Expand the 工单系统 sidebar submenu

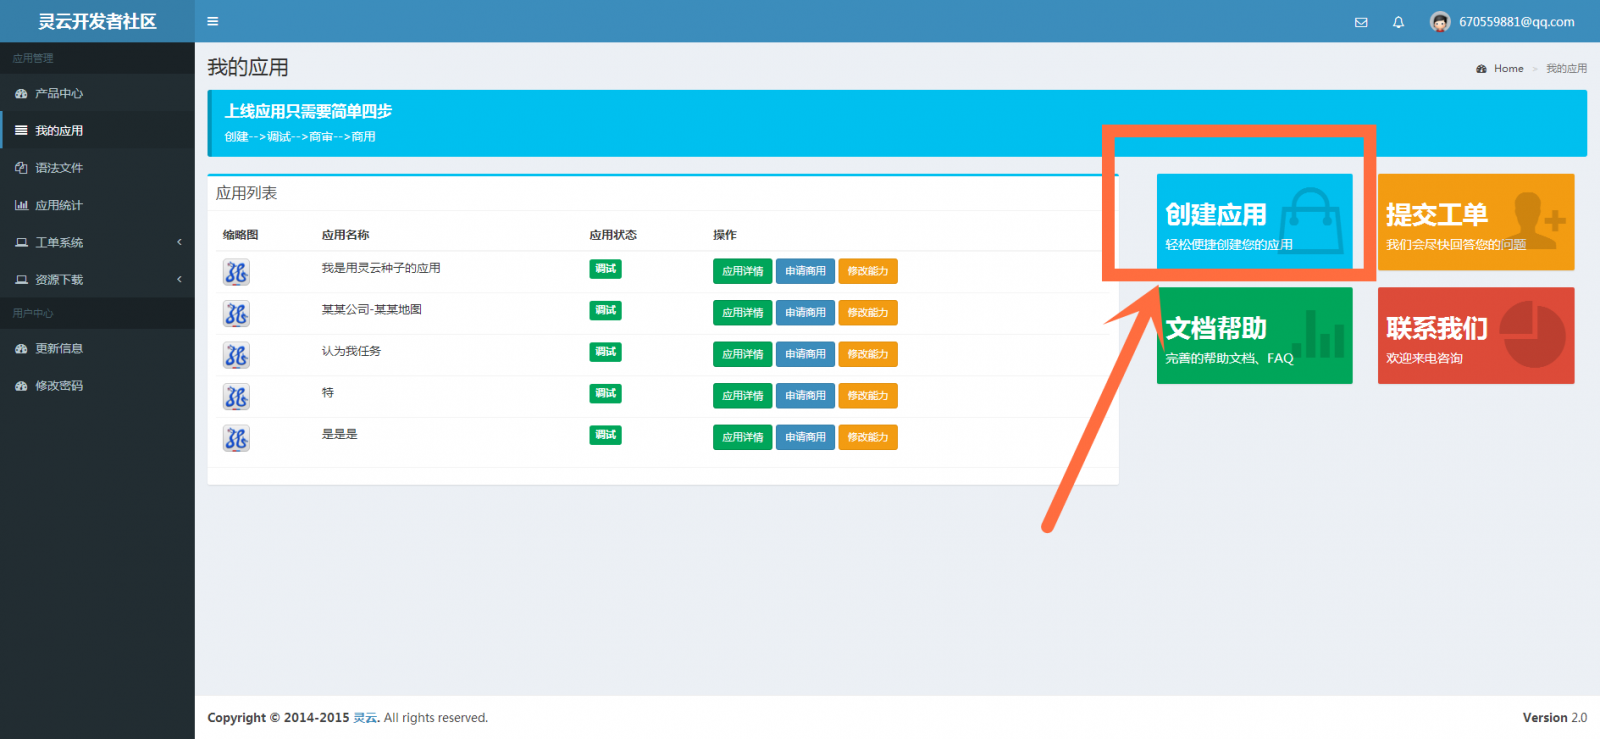(59, 242)
